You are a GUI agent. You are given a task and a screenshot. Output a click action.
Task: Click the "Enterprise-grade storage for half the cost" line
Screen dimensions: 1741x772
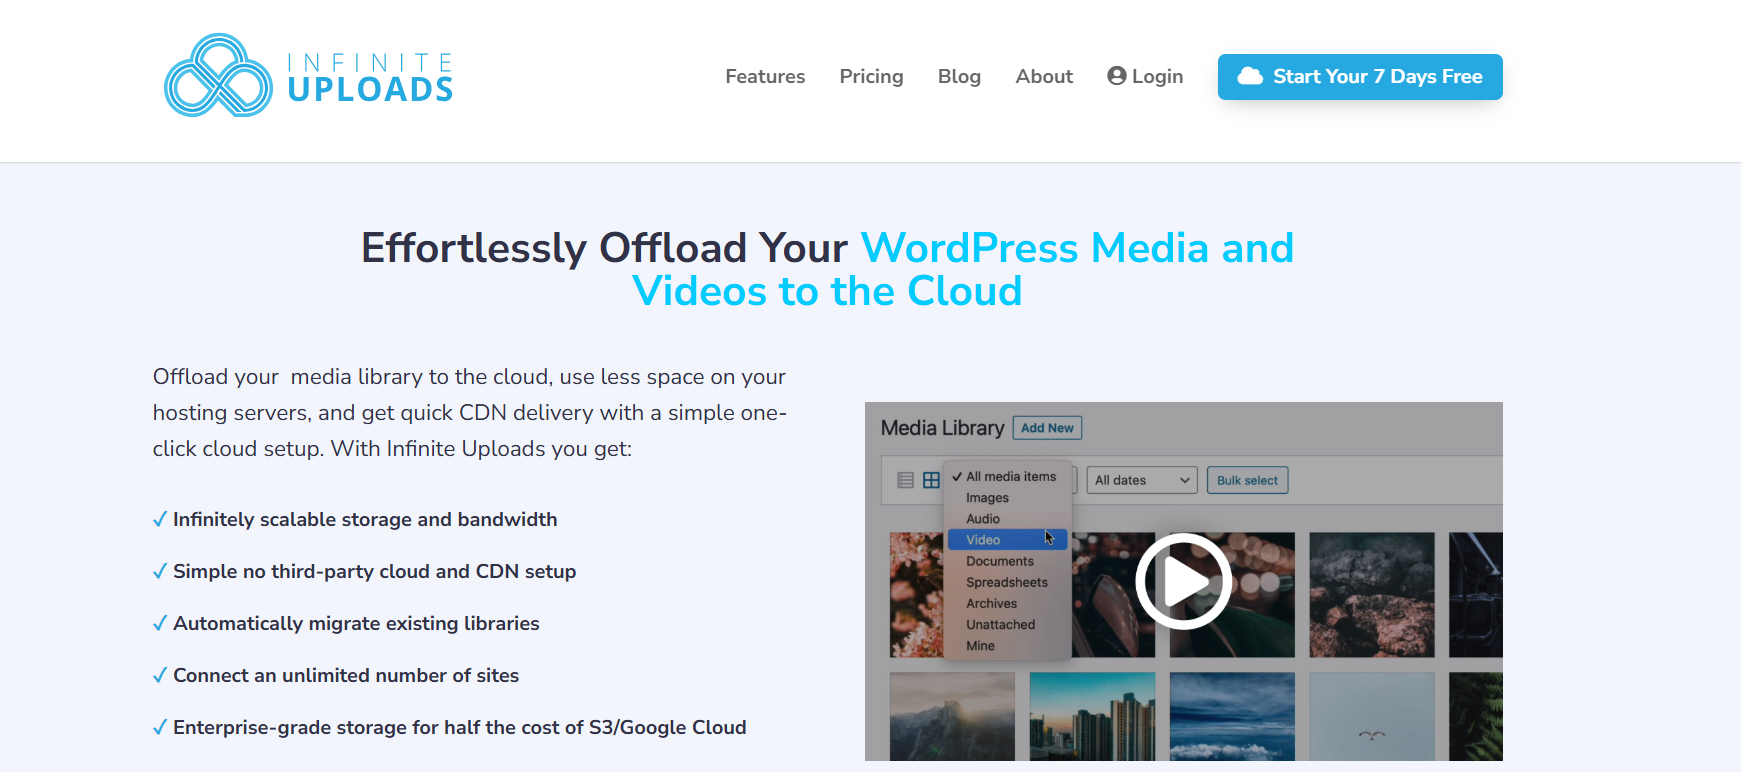tap(460, 727)
